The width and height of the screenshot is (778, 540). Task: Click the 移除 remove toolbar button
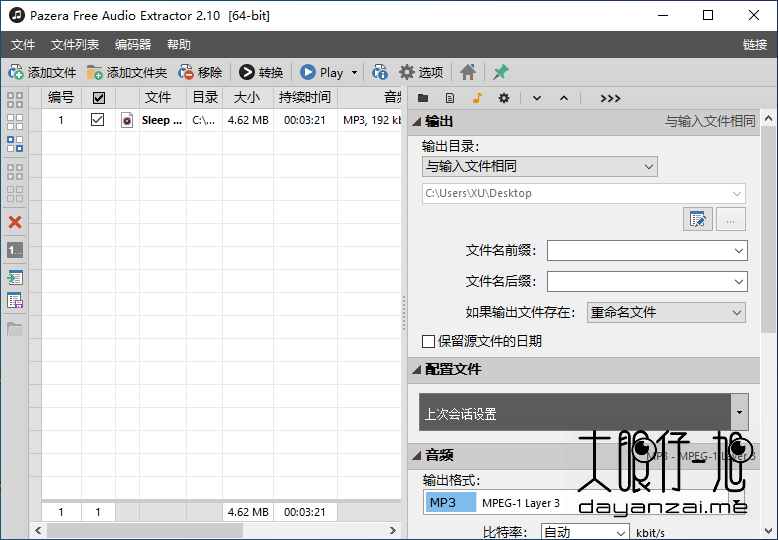pyautogui.click(x=200, y=72)
